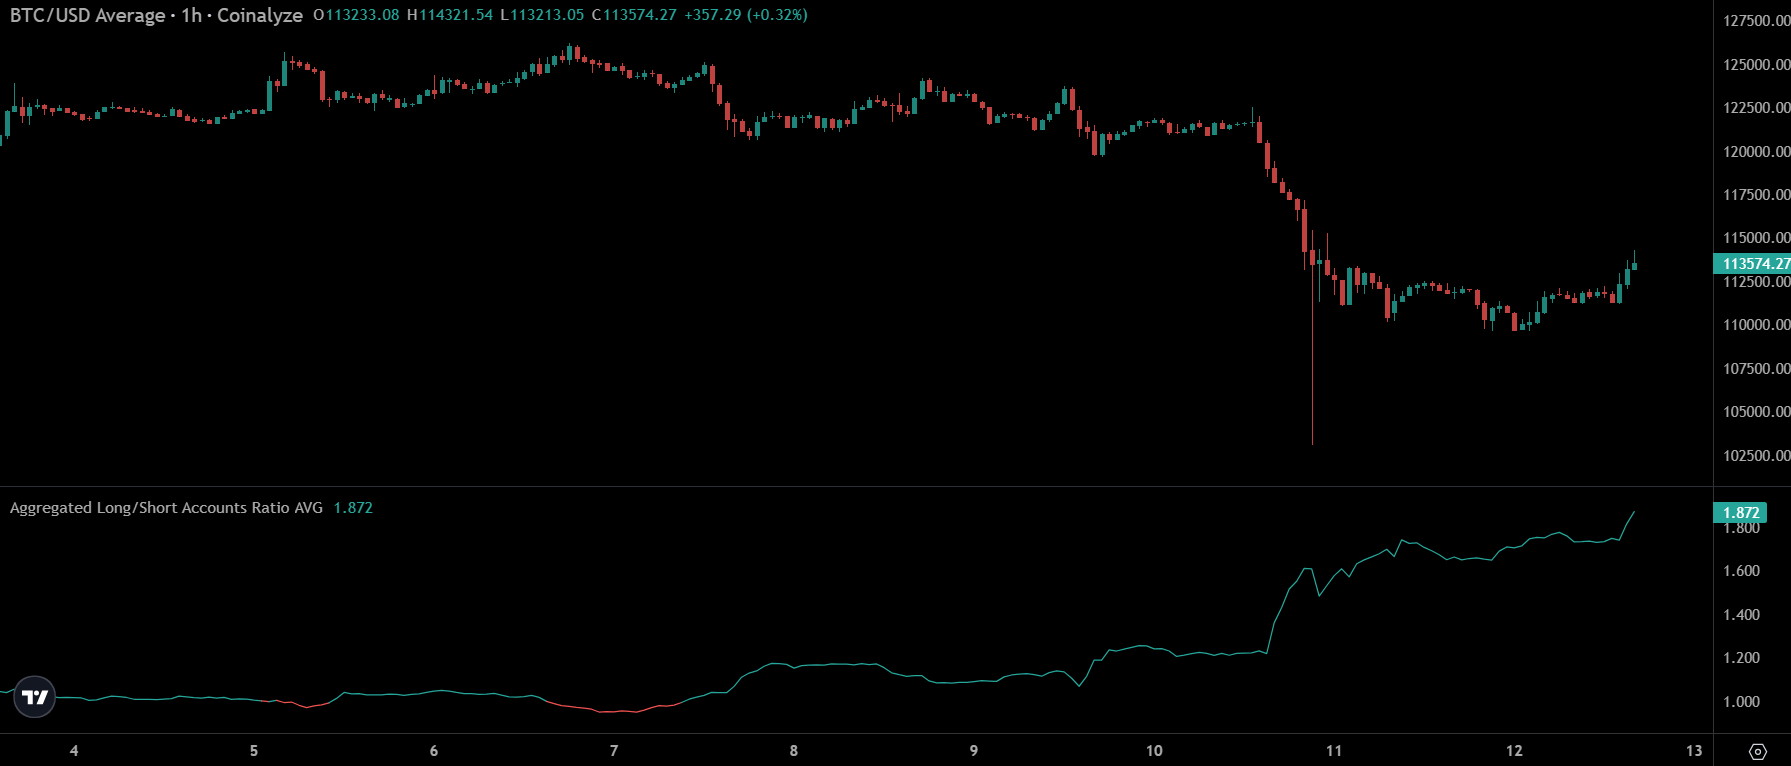The height and width of the screenshot is (766, 1791).
Task: Click date 13 on the time axis
Action: 1694,750
